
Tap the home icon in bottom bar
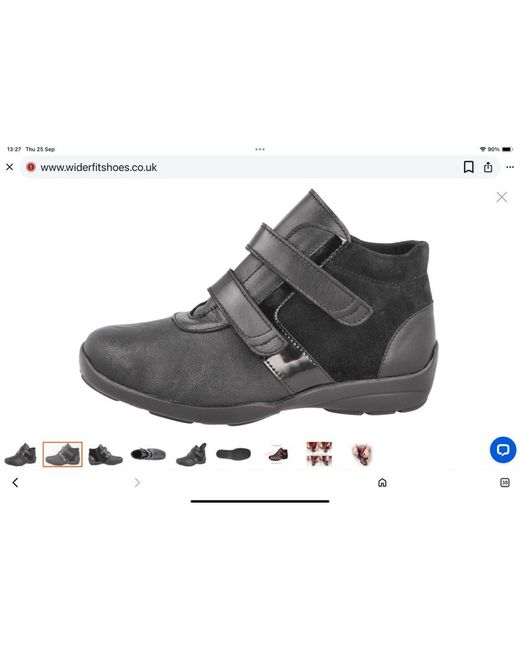382,483
